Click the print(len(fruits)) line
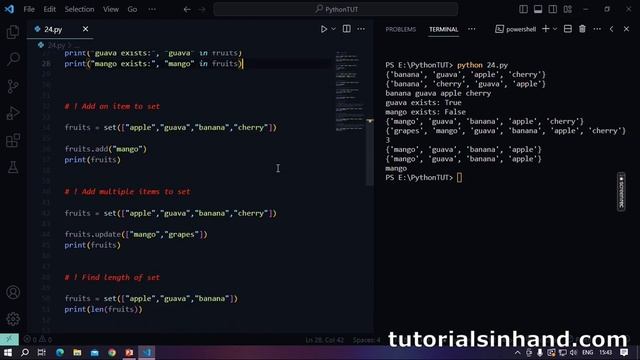 click(103, 309)
